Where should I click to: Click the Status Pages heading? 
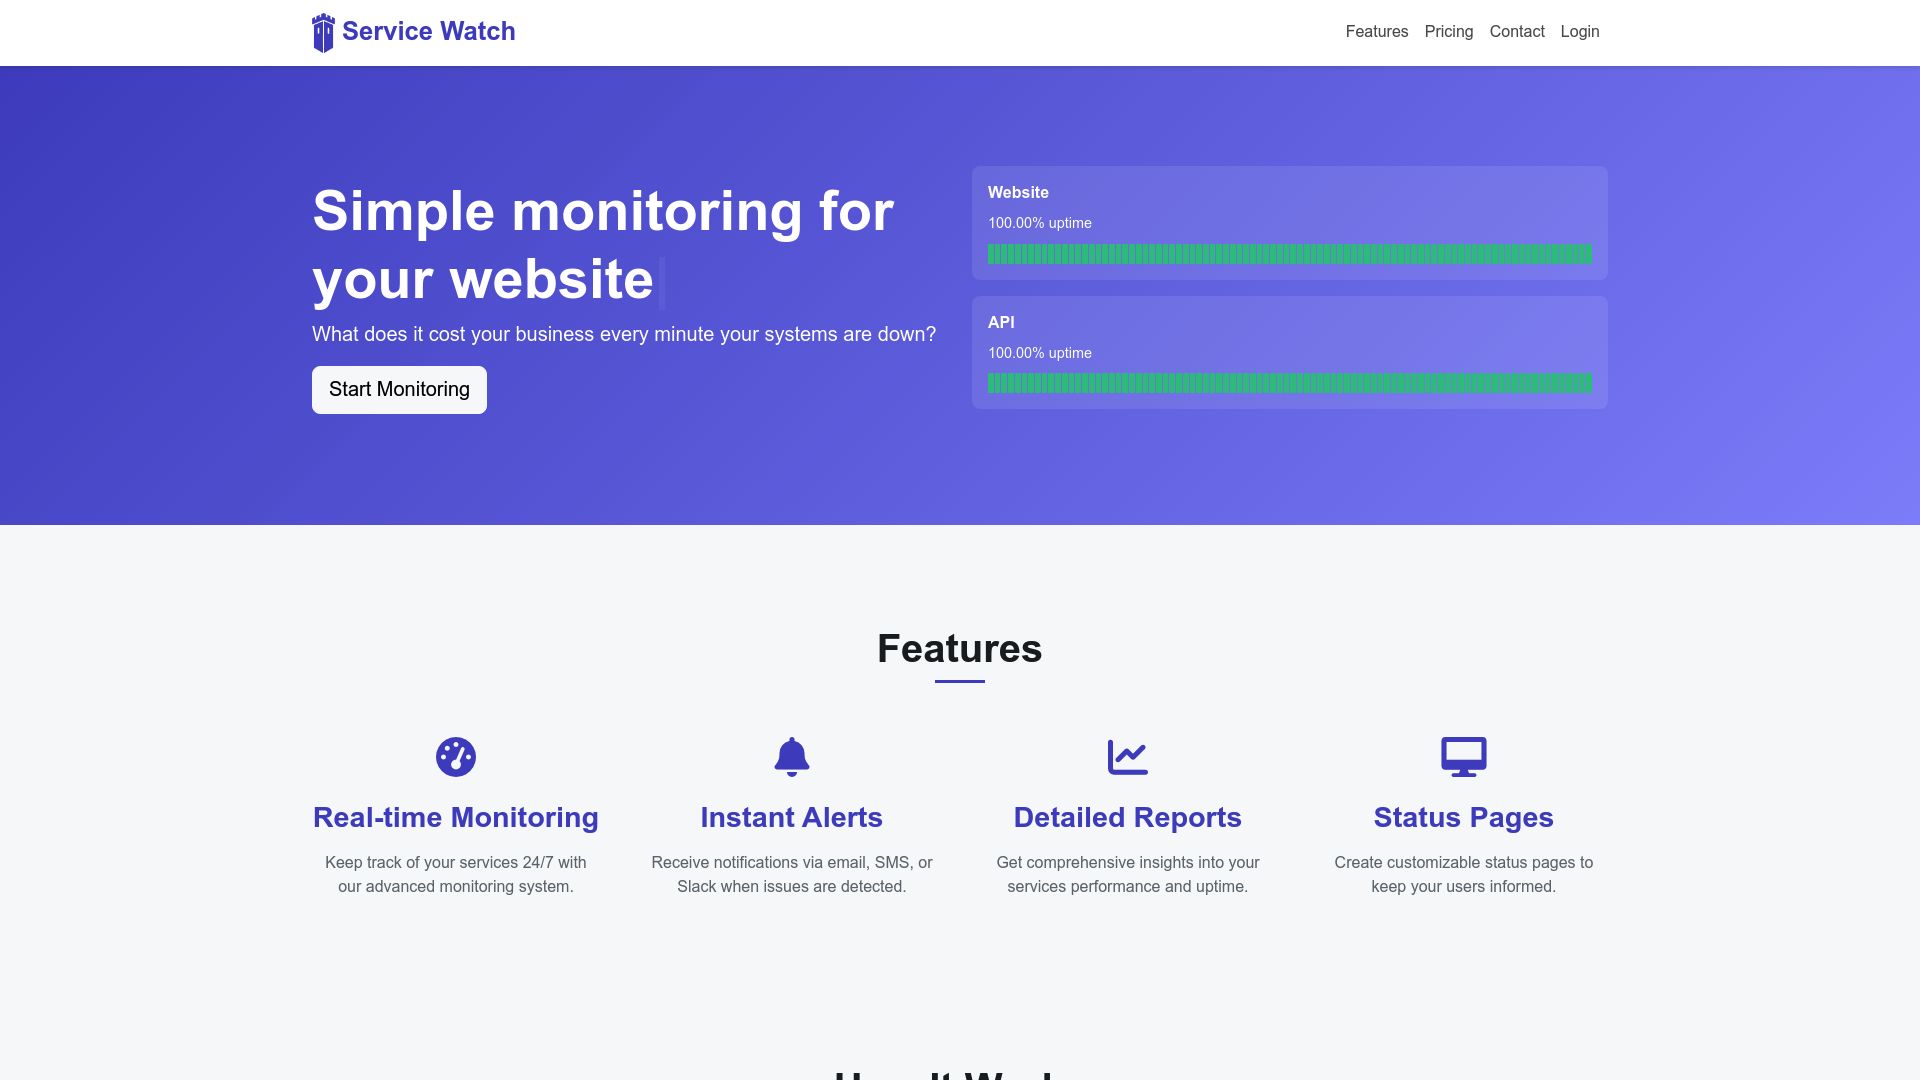1464,817
